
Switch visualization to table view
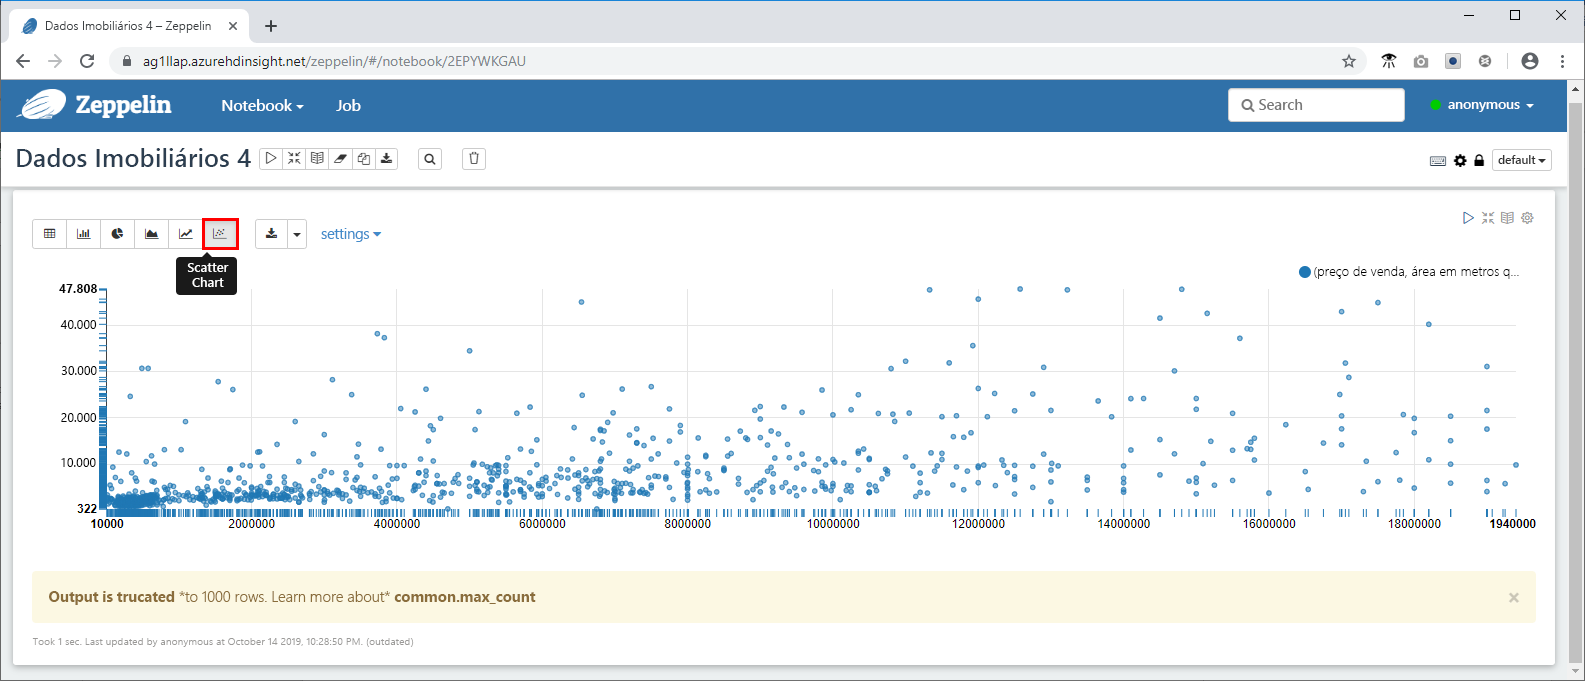[50, 234]
